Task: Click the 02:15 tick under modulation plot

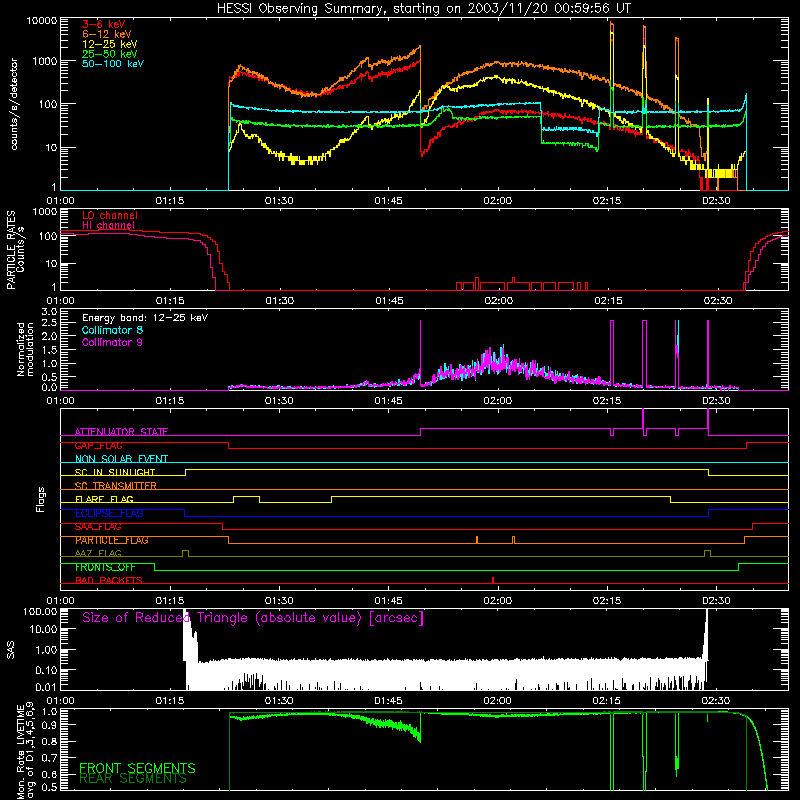Action: pos(607,401)
